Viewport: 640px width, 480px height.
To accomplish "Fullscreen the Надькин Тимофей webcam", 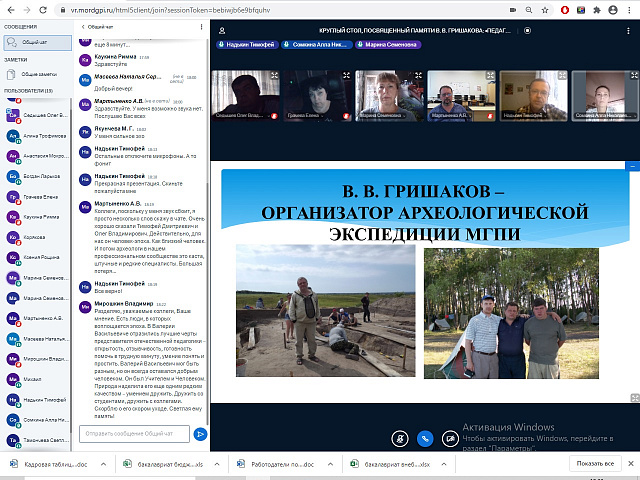I will [562, 76].
